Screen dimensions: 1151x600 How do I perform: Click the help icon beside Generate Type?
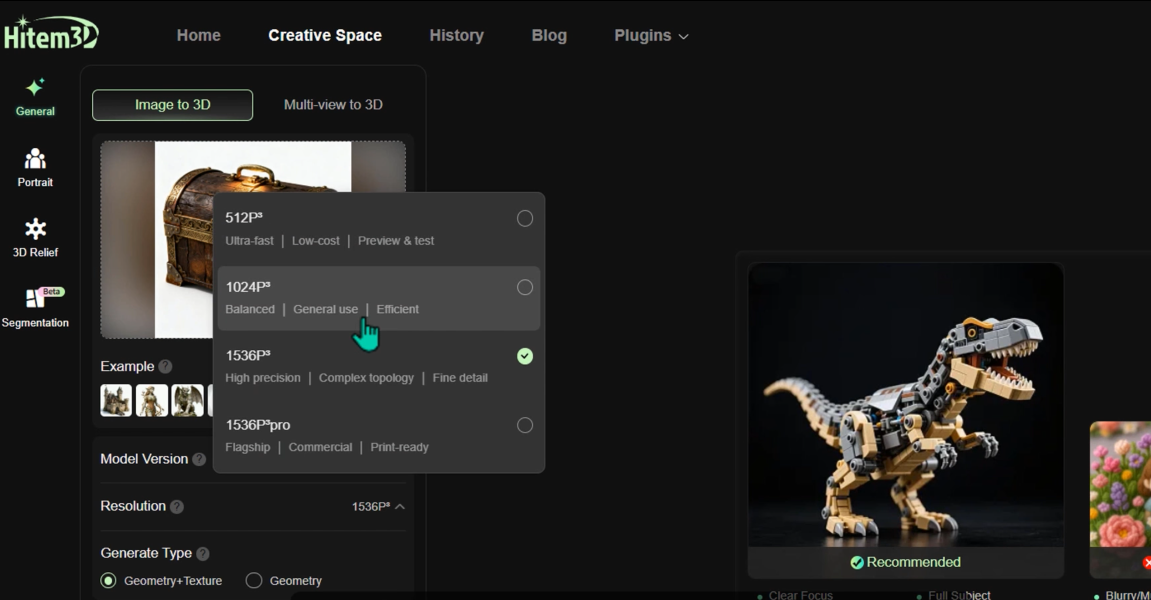[203, 554]
